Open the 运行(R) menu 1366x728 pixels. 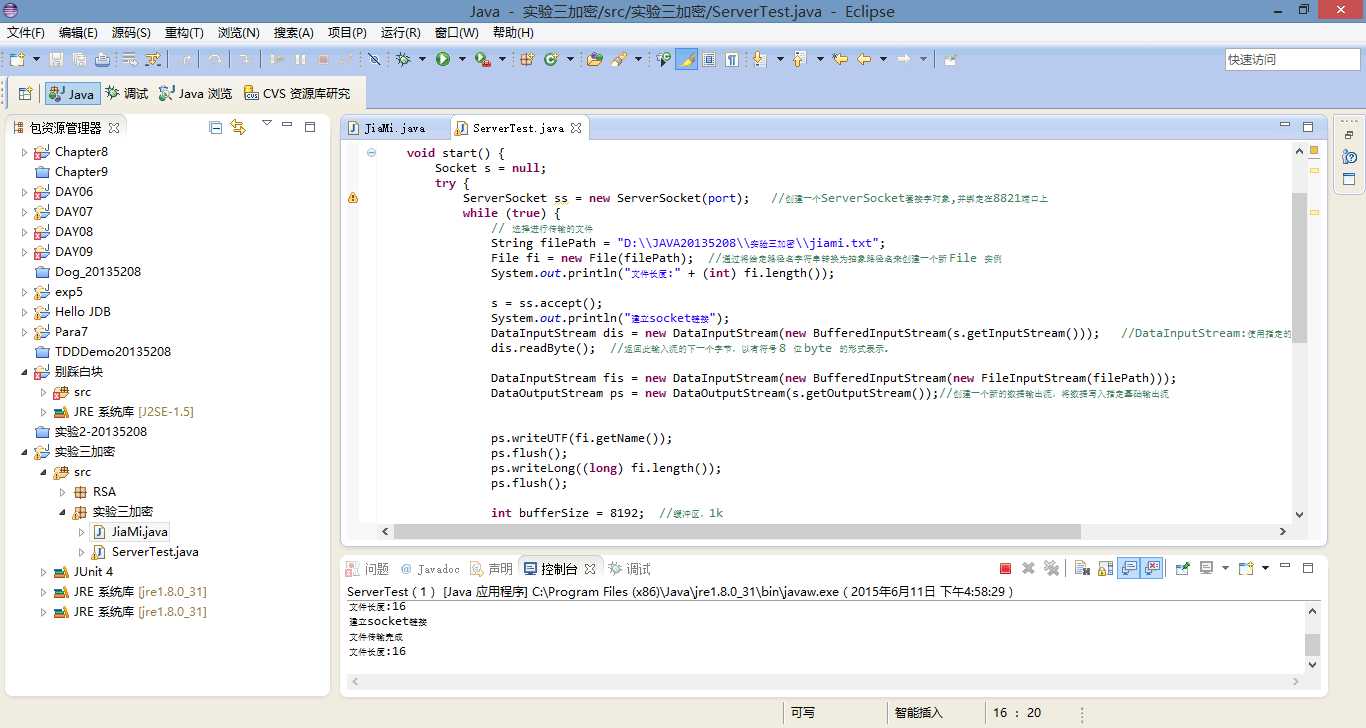(x=401, y=32)
